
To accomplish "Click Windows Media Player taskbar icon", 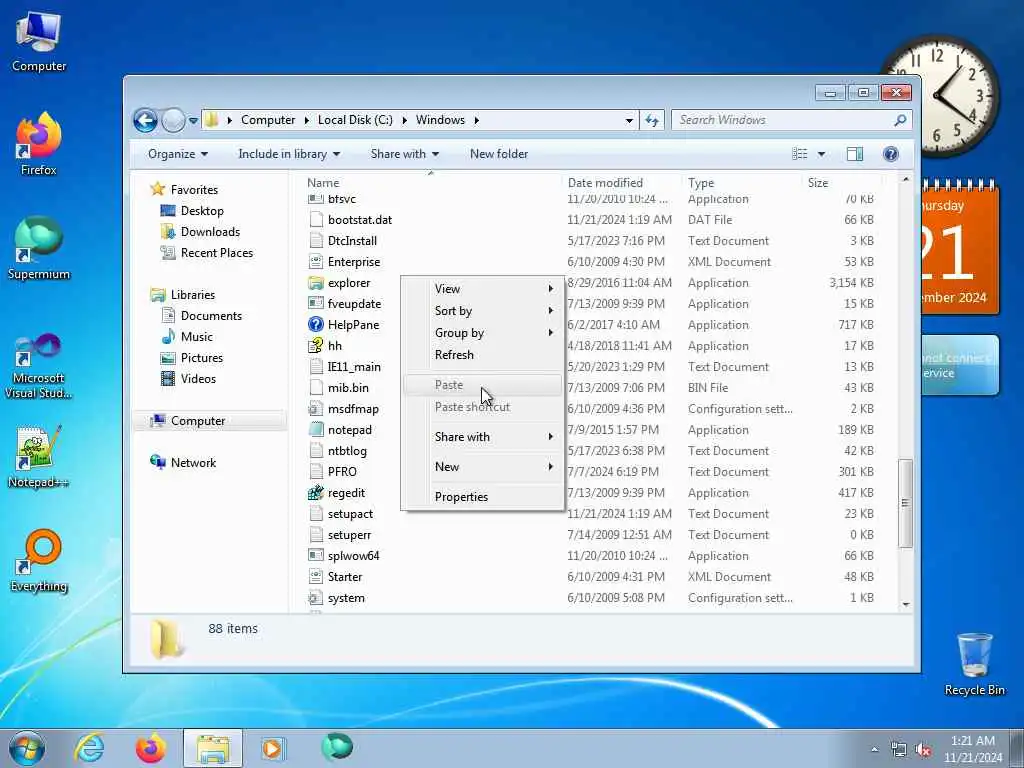I will (x=272, y=748).
